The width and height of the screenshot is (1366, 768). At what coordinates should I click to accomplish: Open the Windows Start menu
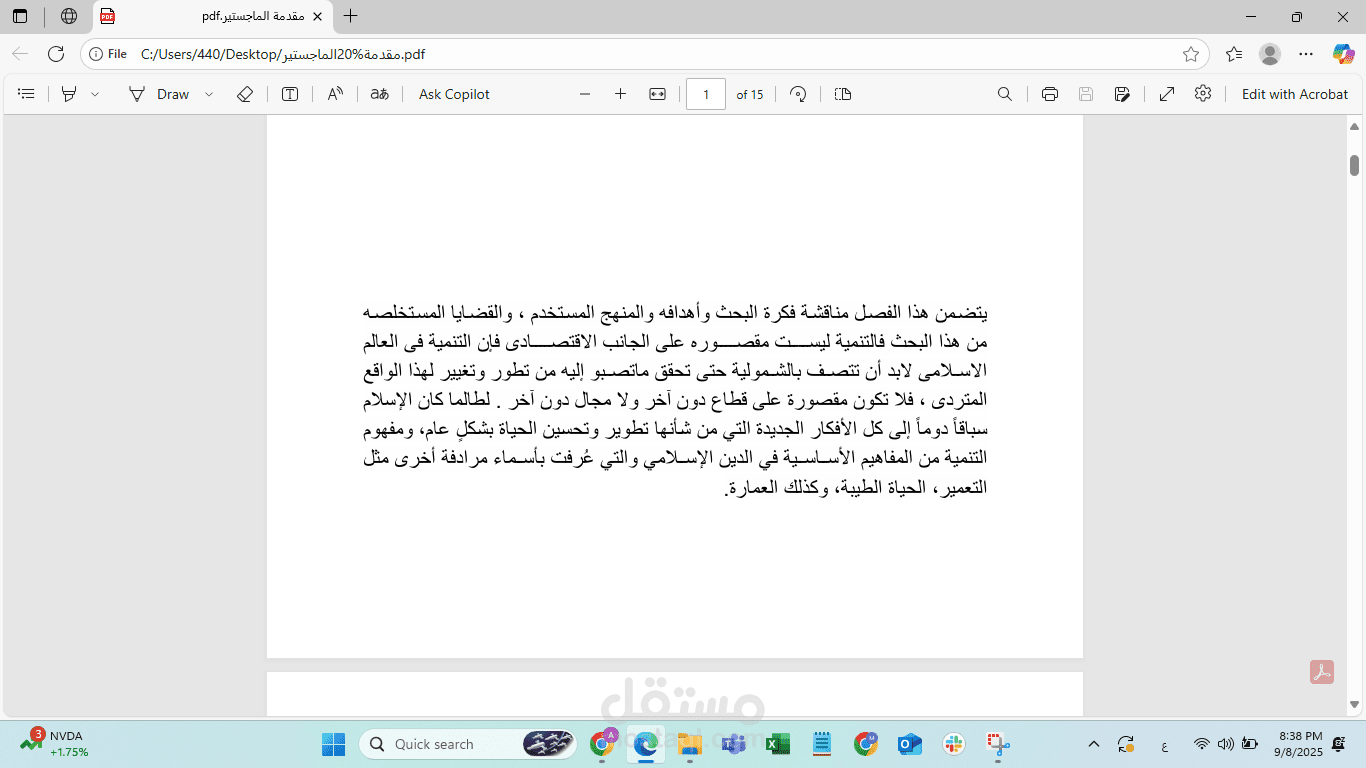[333, 744]
